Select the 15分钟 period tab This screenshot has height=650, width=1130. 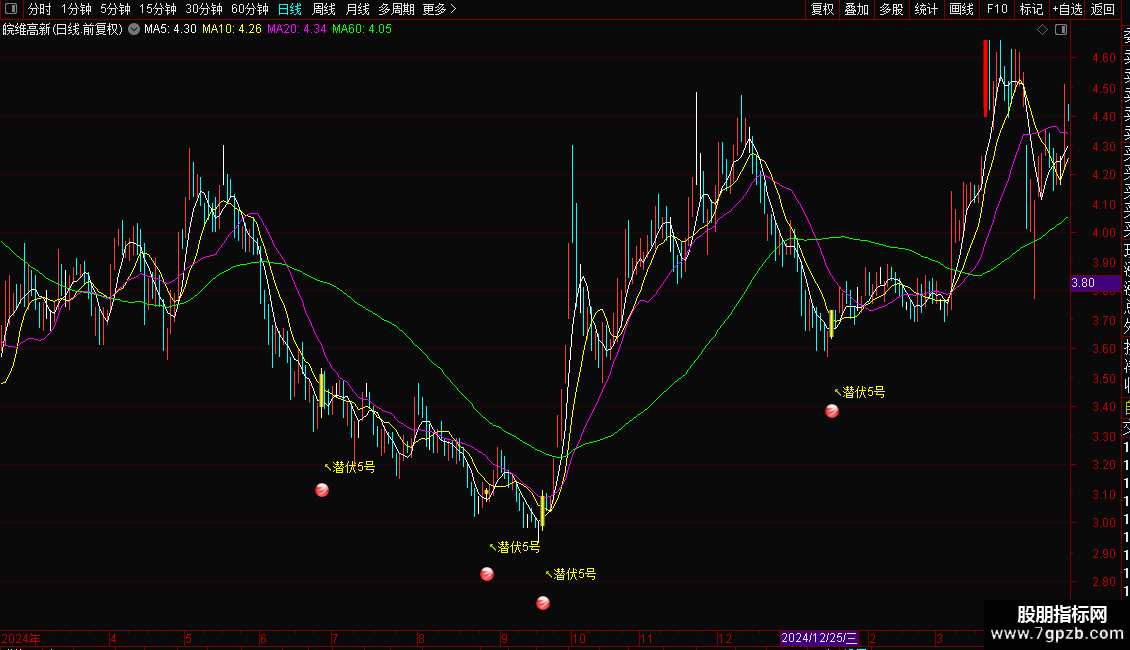point(158,9)
